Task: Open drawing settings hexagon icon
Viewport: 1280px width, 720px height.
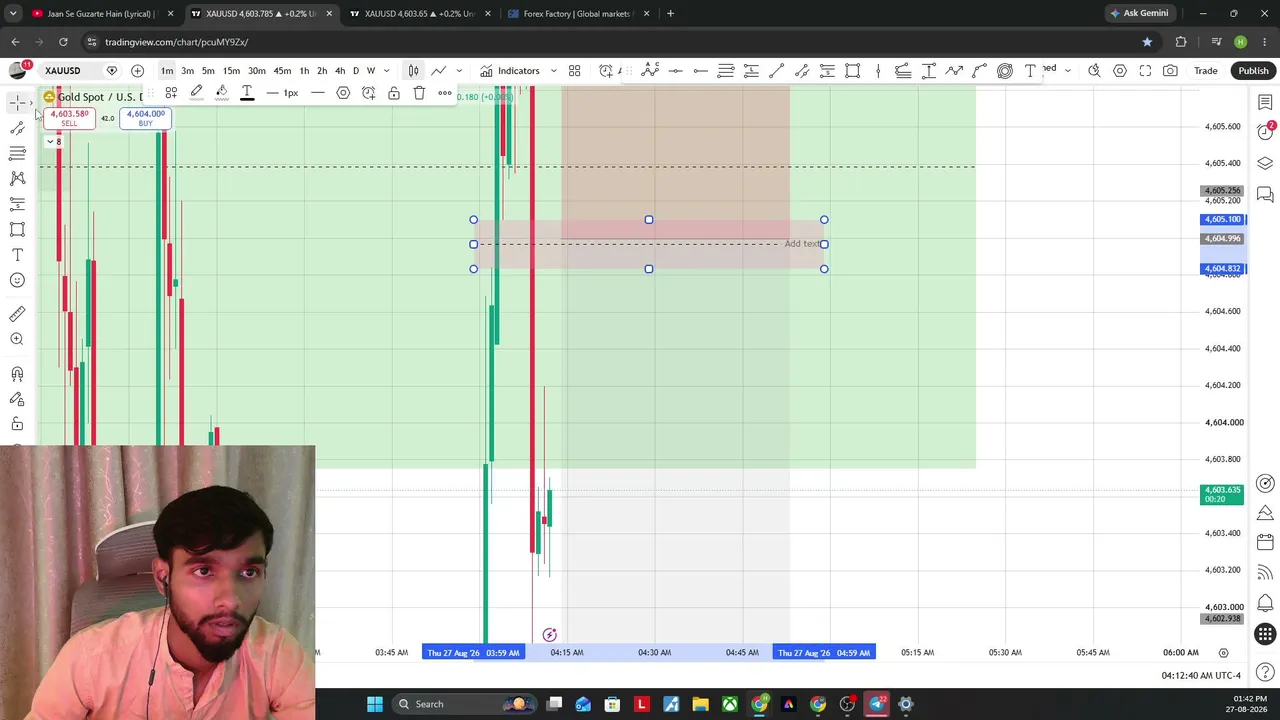Action: pyautogui.click(x=343, y=93)
